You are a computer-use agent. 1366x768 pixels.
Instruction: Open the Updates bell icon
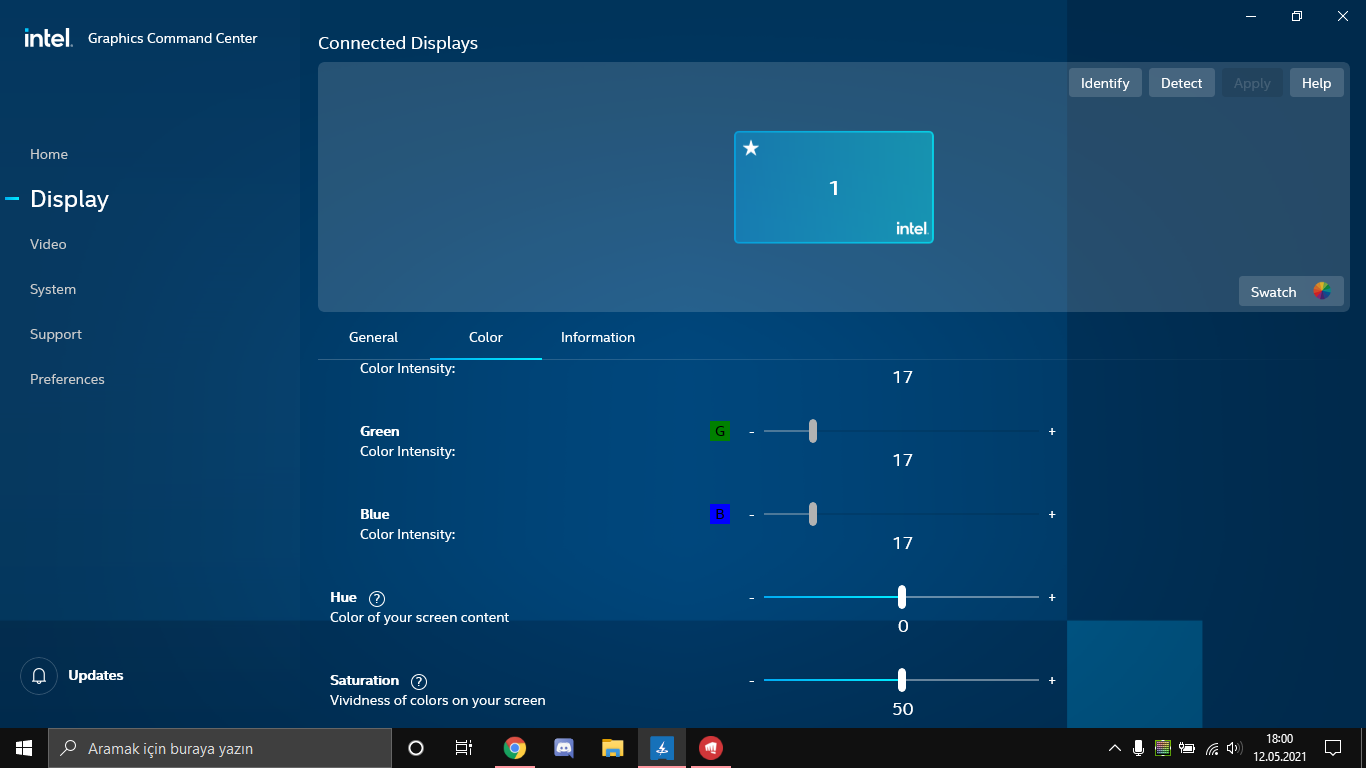tap(39, 676)
